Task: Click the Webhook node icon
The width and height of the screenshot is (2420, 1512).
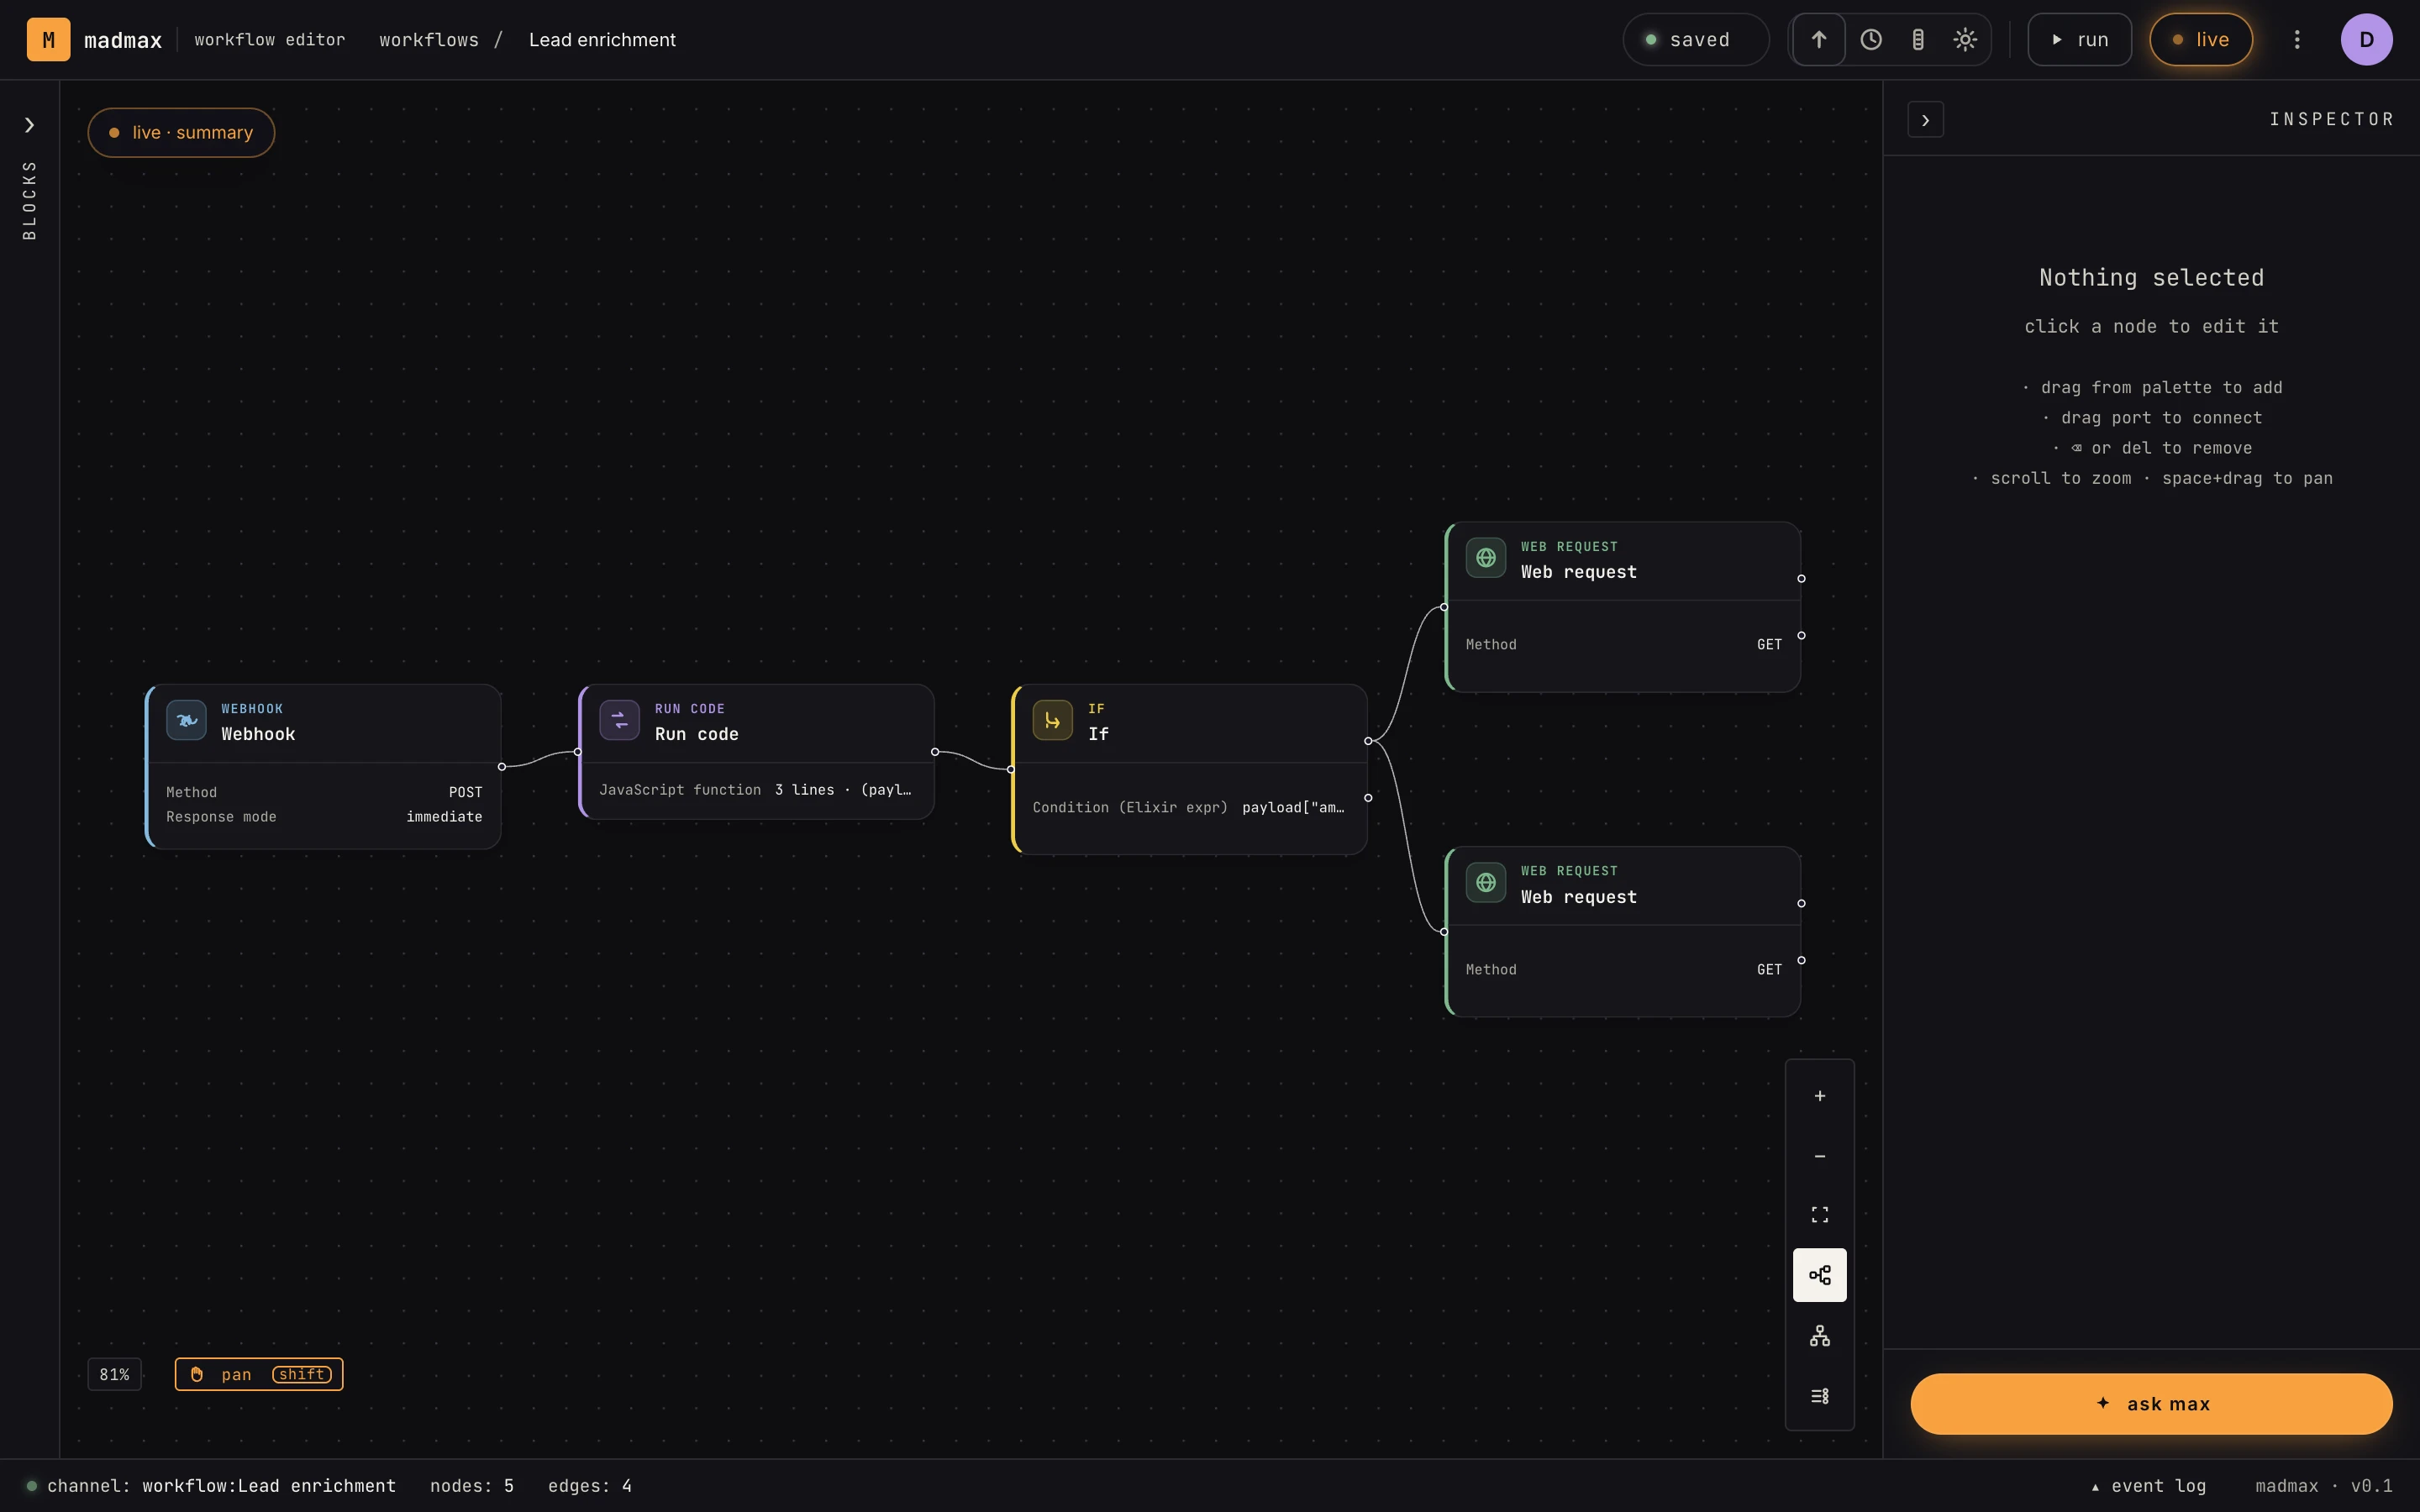Action: pos(186,720)
